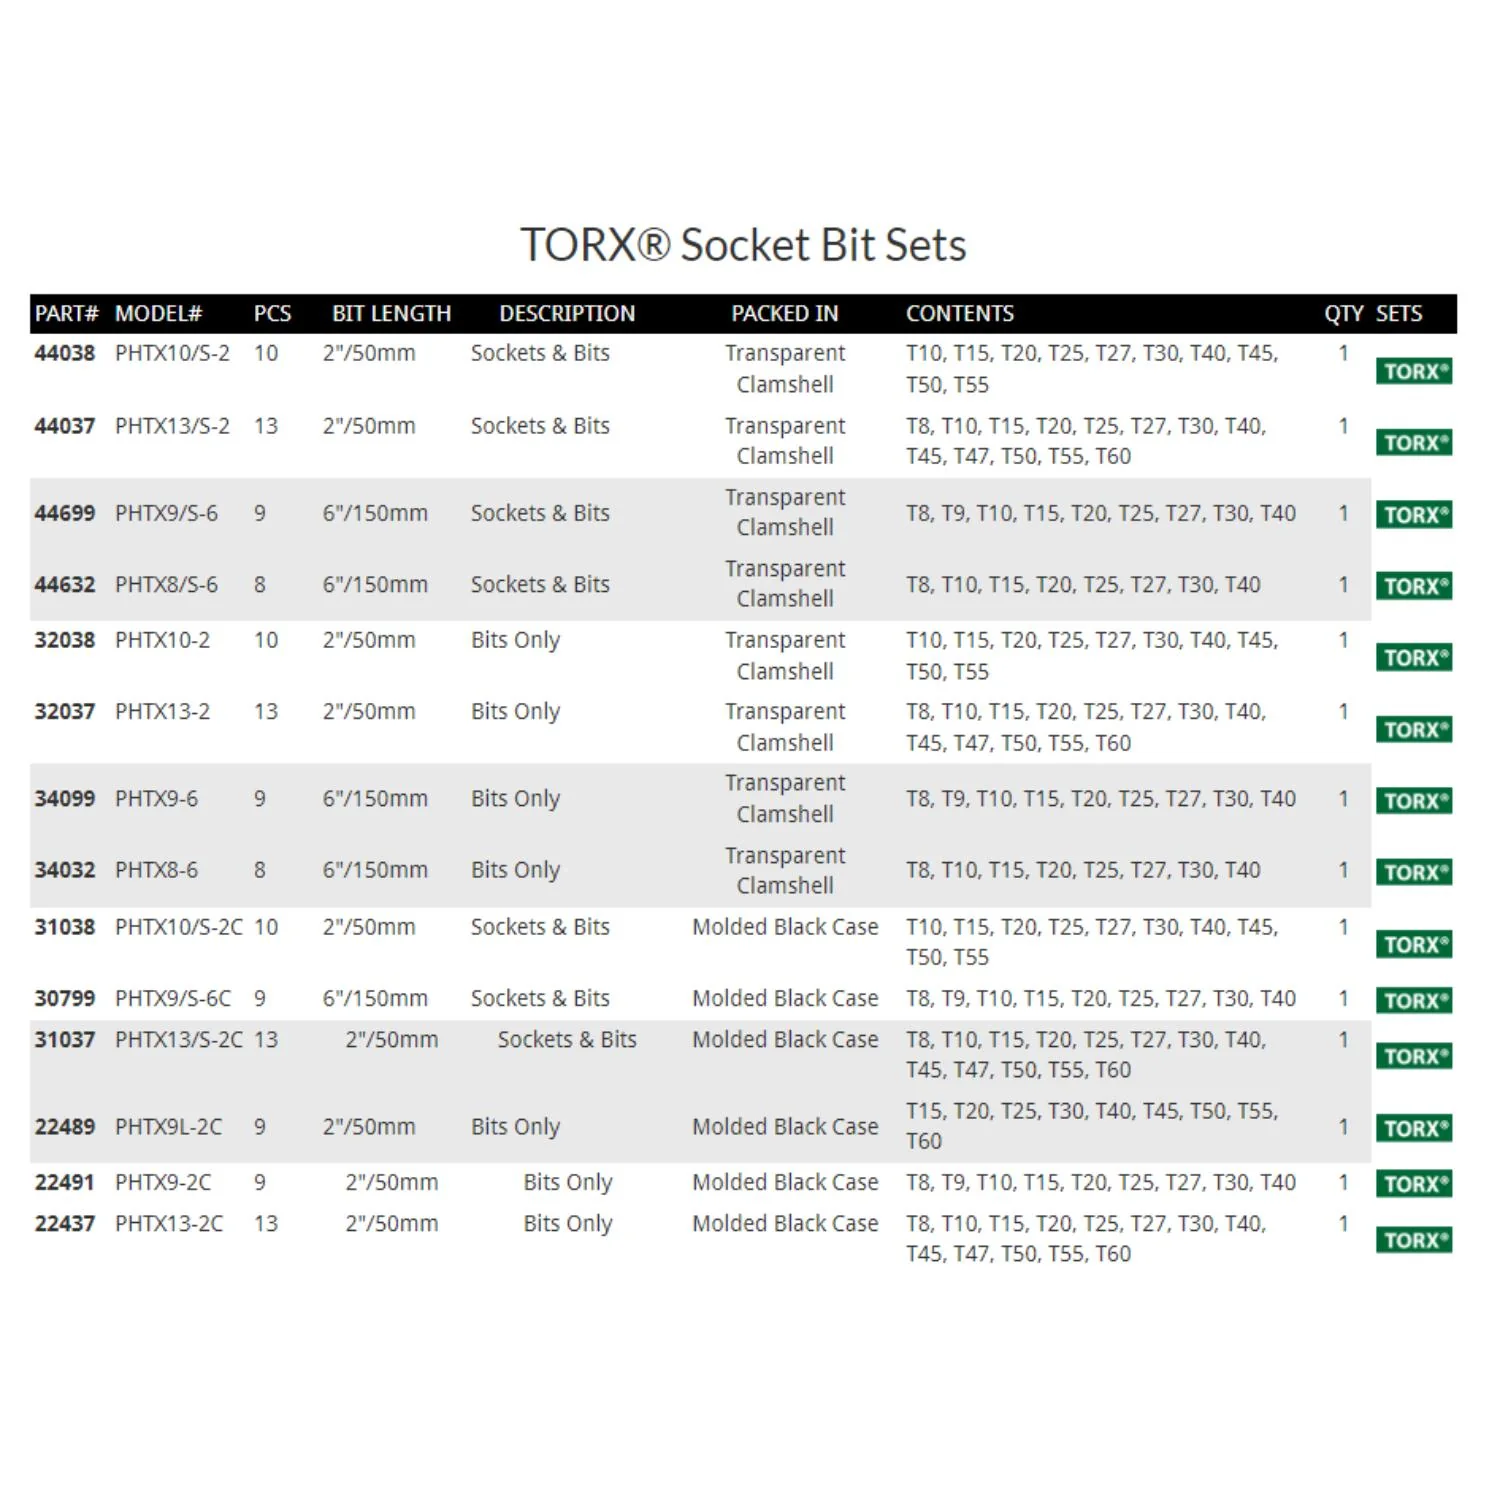Click the PART# column header
The height and width of the screenshot is (1500, 1500).
click(66, 313)
